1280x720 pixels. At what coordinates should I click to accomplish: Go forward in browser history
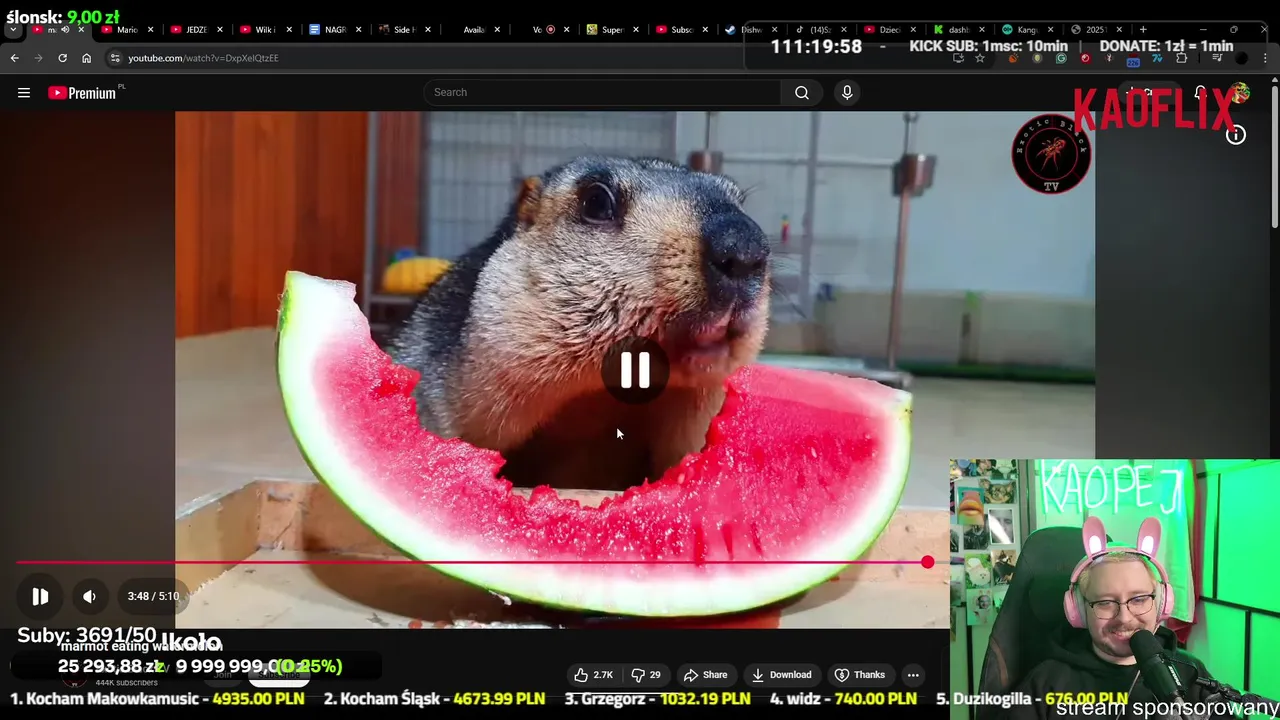click(38, 58)
